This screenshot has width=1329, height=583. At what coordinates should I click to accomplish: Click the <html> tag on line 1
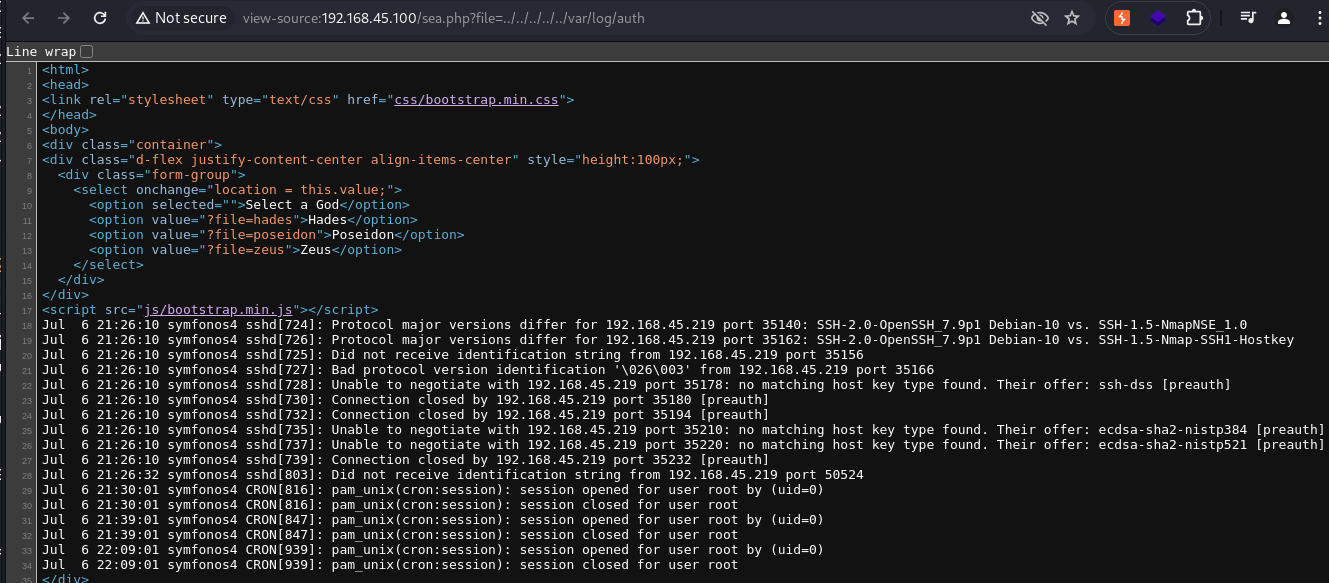[65, 70]
